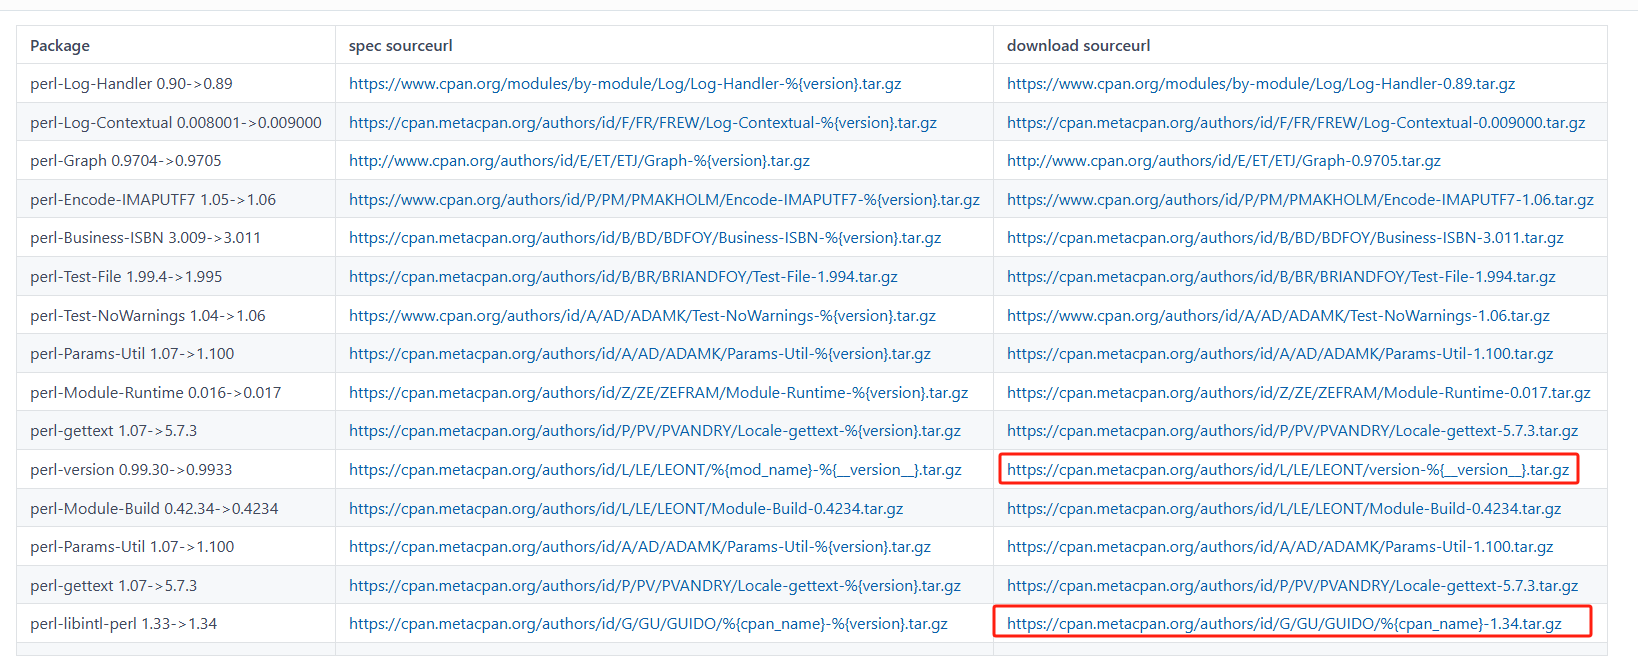Select the perl-libintl-perl 1.33->1.34 package cell

tap(123, 624)
